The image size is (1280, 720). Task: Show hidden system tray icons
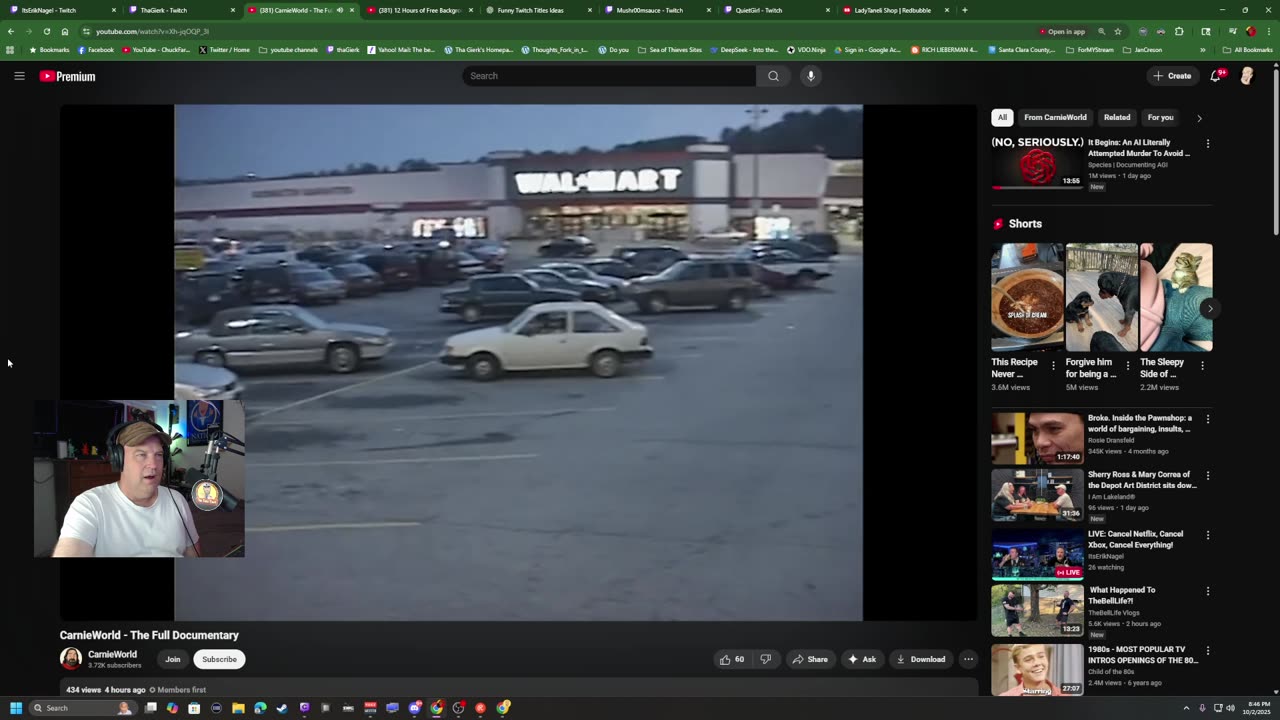(1186, 708)
